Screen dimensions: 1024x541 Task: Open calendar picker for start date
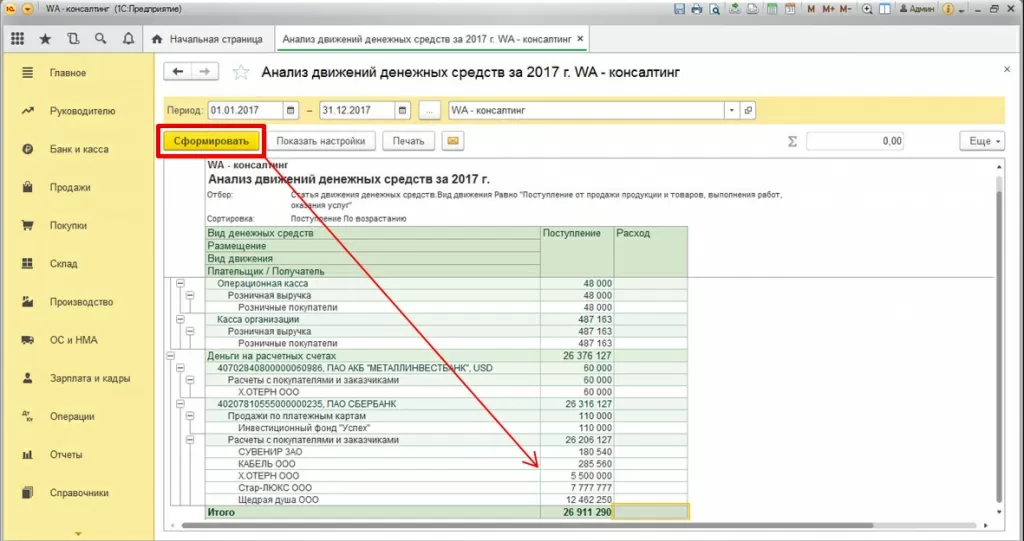click(291, 110)
